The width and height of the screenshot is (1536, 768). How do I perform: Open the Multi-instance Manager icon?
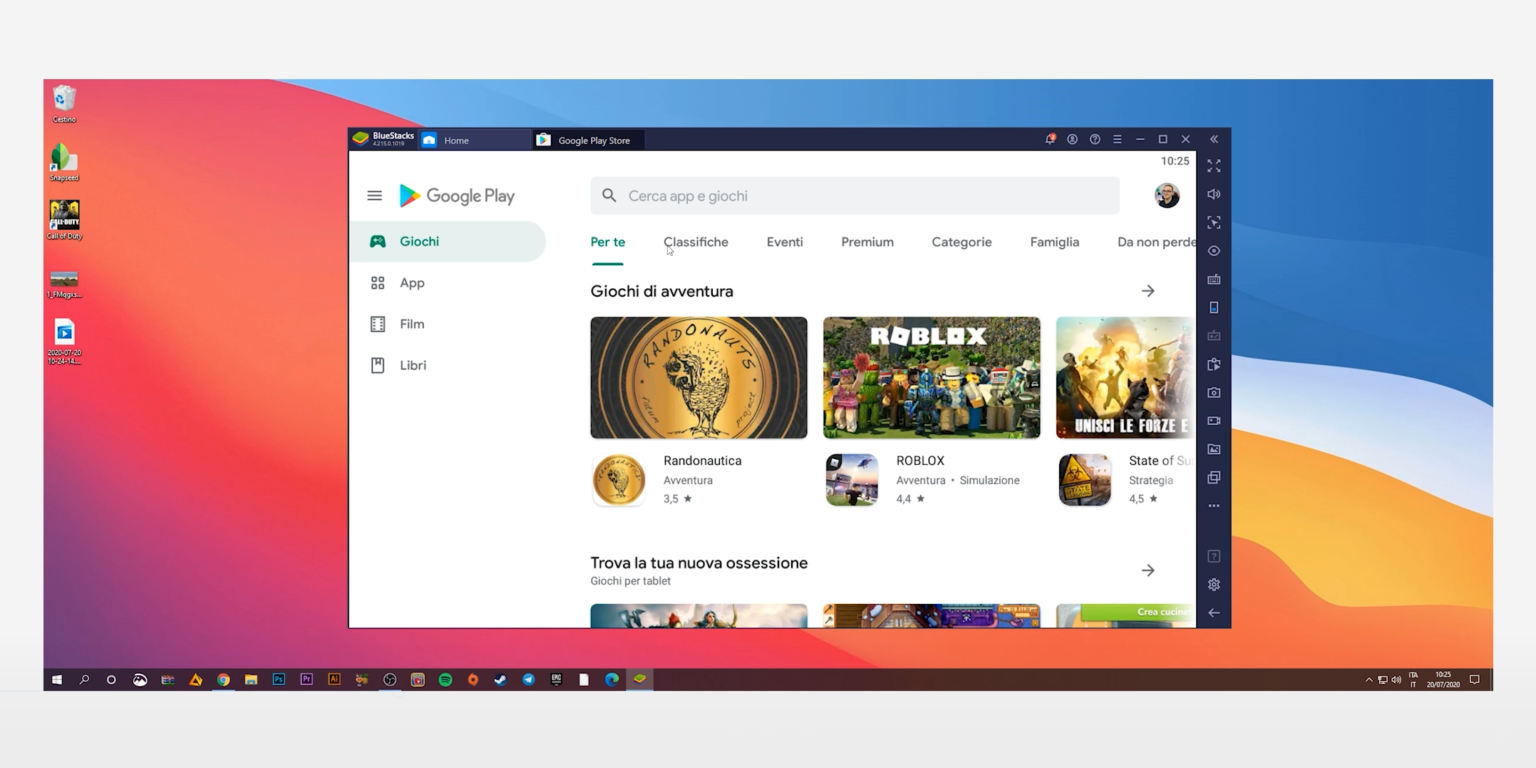pos(1213,477)
